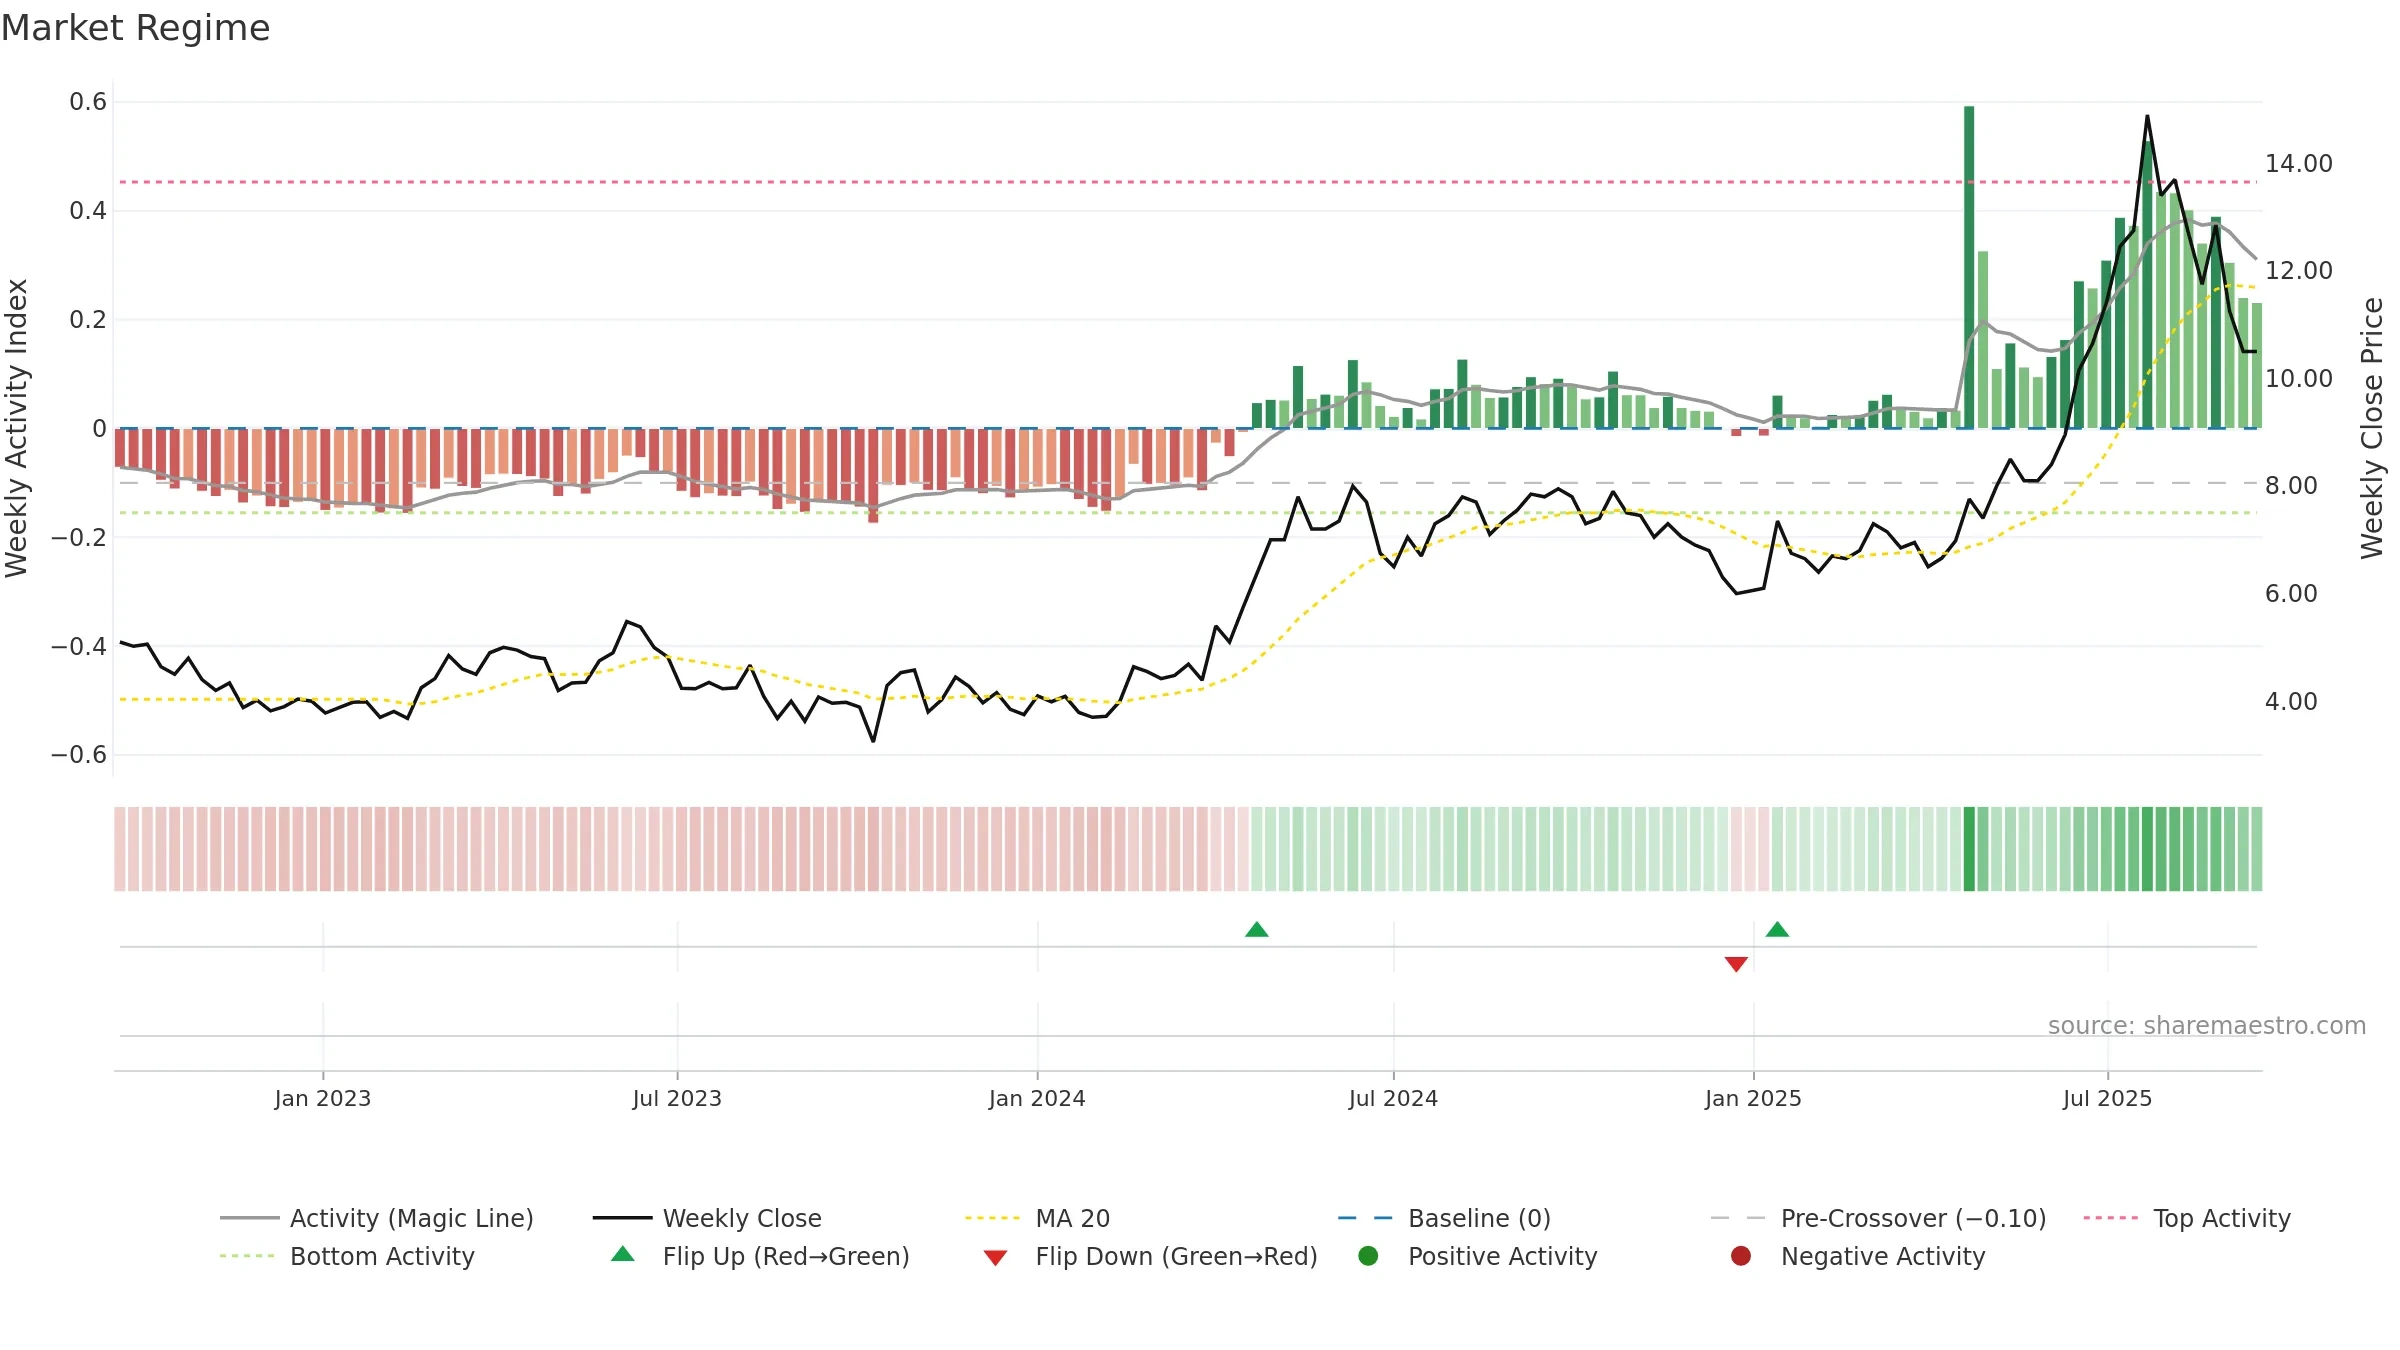The width and height of the screenshot is (2400, 1350).
Task: Select the red flip-down marker near Jan 2025
Action: 1736,964
